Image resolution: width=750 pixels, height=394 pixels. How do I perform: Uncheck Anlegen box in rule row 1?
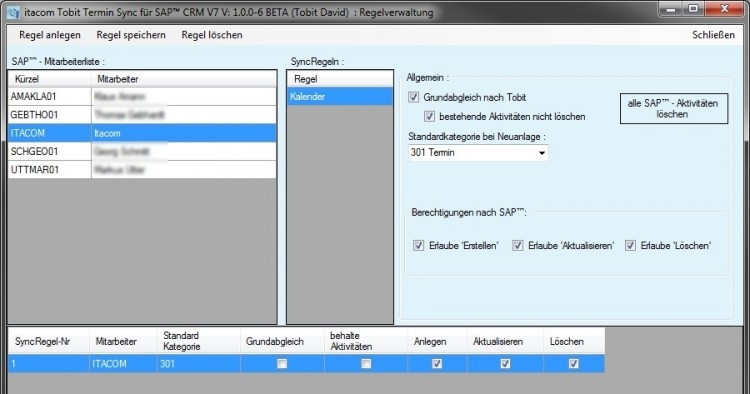(x=437, y=364)
